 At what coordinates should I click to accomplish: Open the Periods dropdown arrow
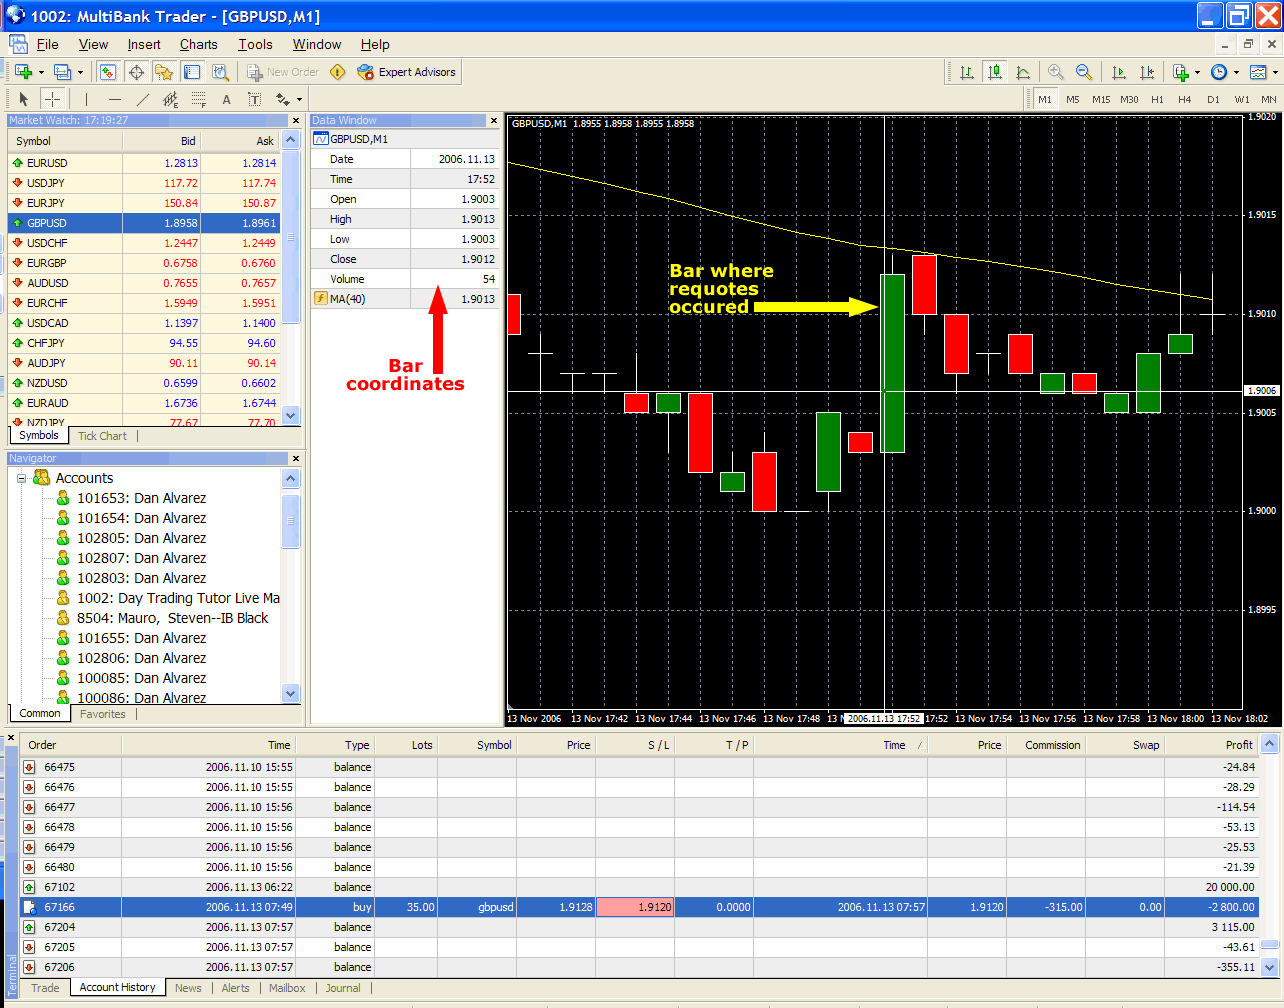(1236, 73)
